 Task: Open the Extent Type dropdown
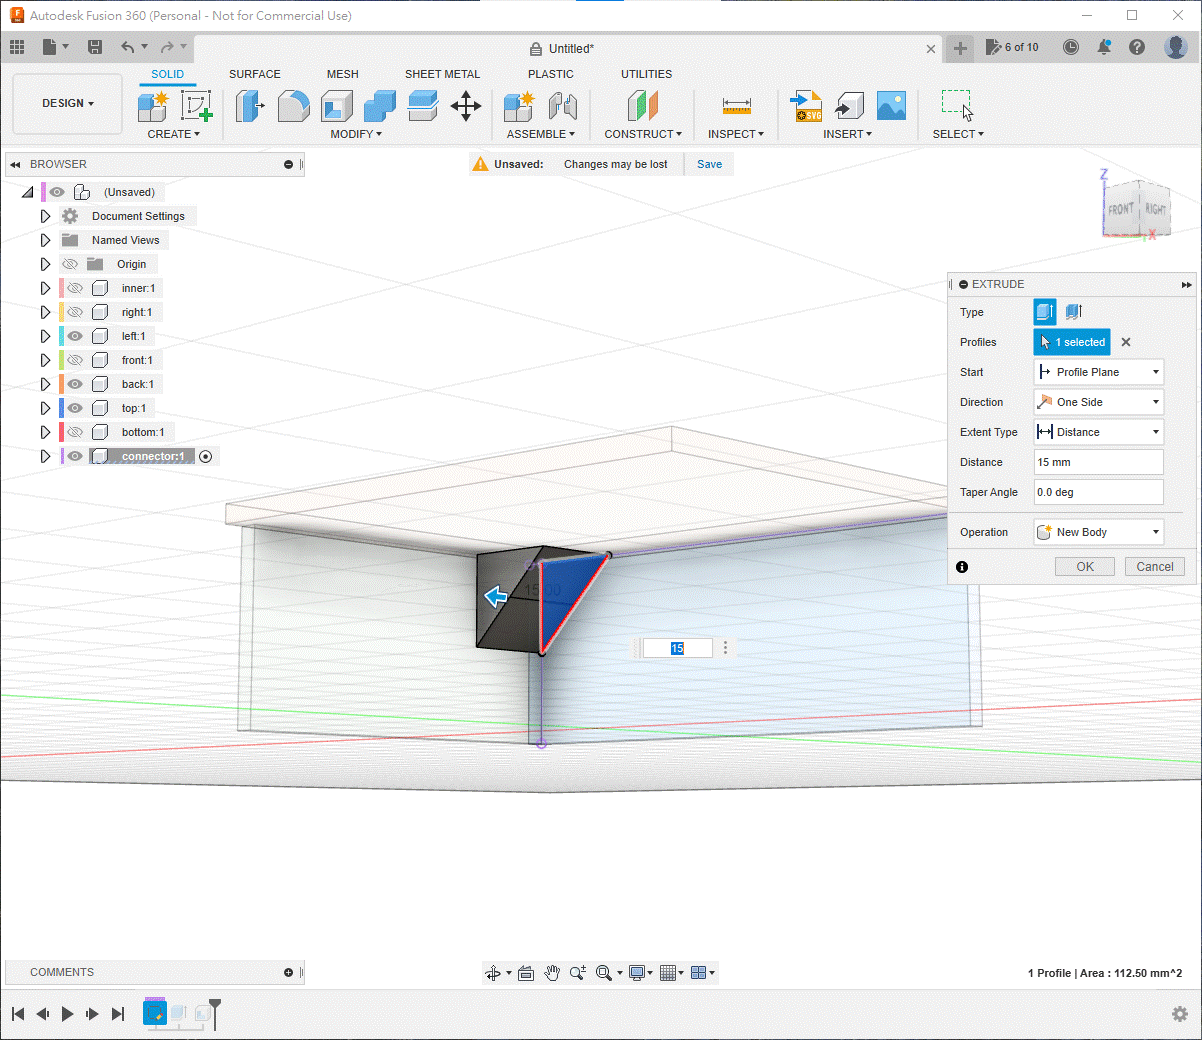click(1098, 432)
